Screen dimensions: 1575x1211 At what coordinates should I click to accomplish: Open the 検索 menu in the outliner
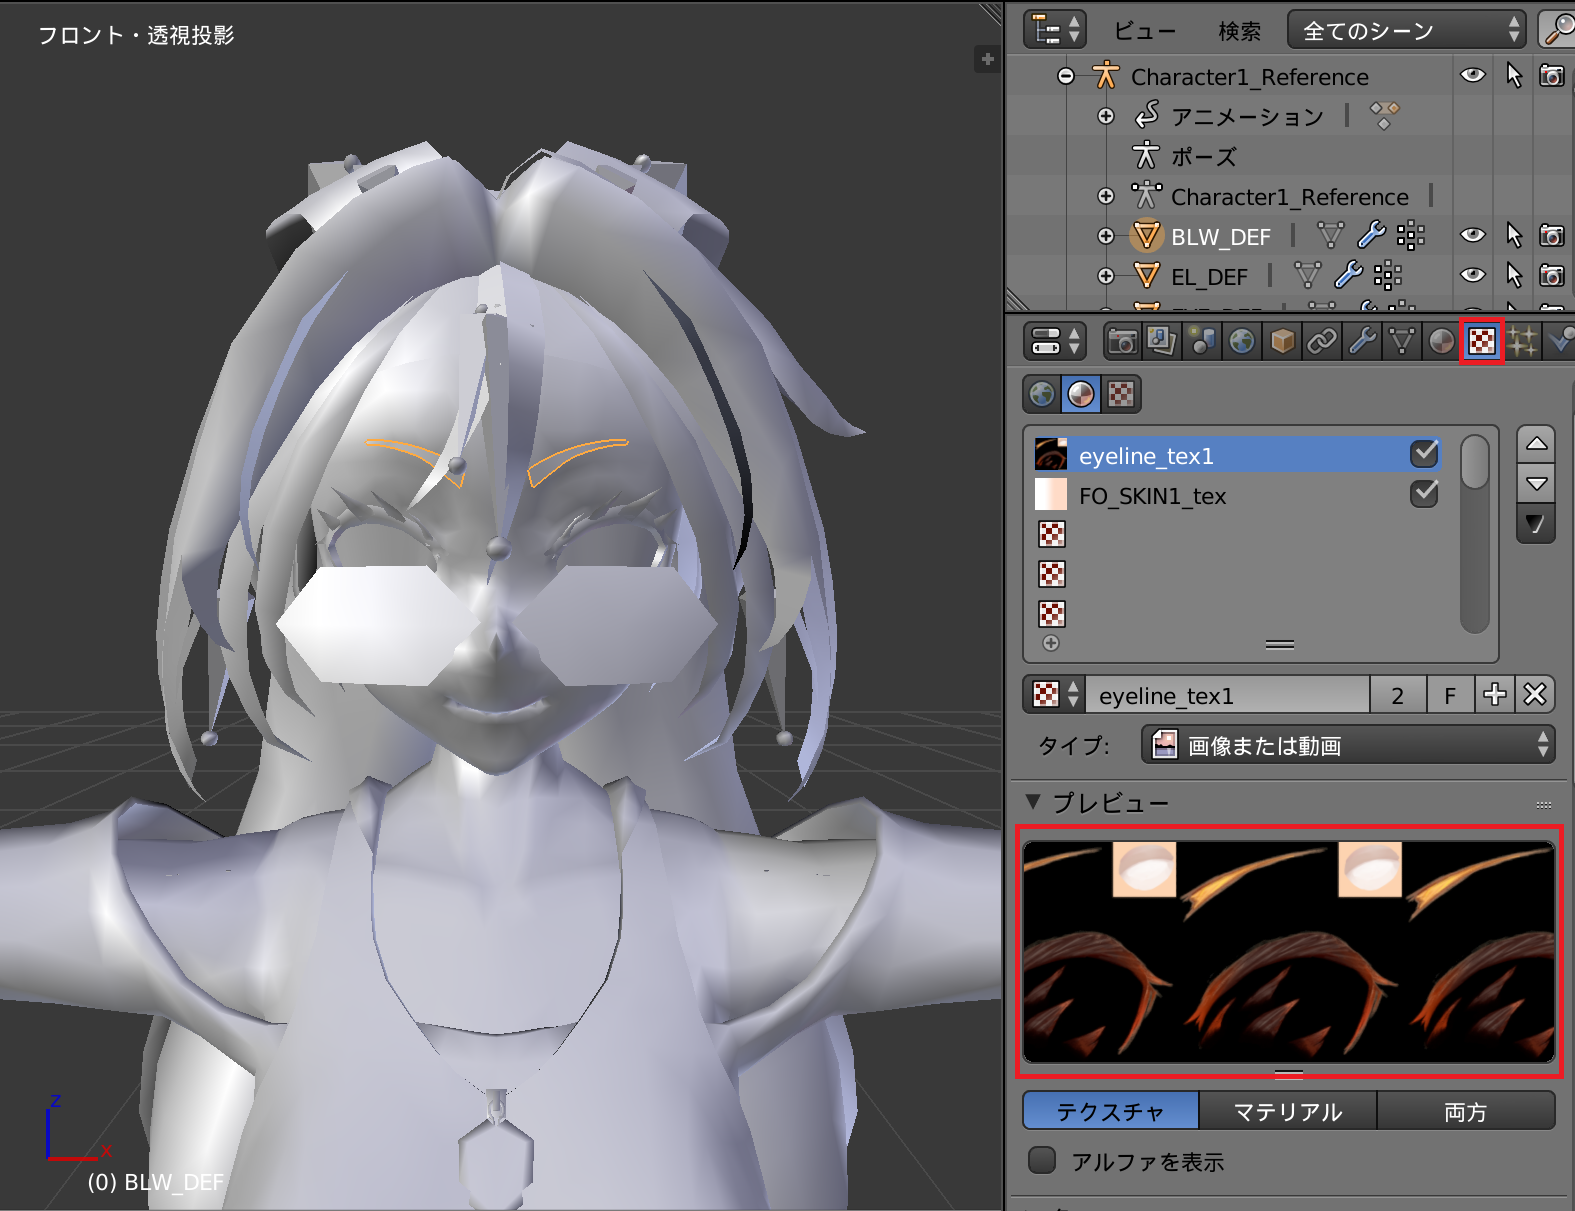point(1239,31)
